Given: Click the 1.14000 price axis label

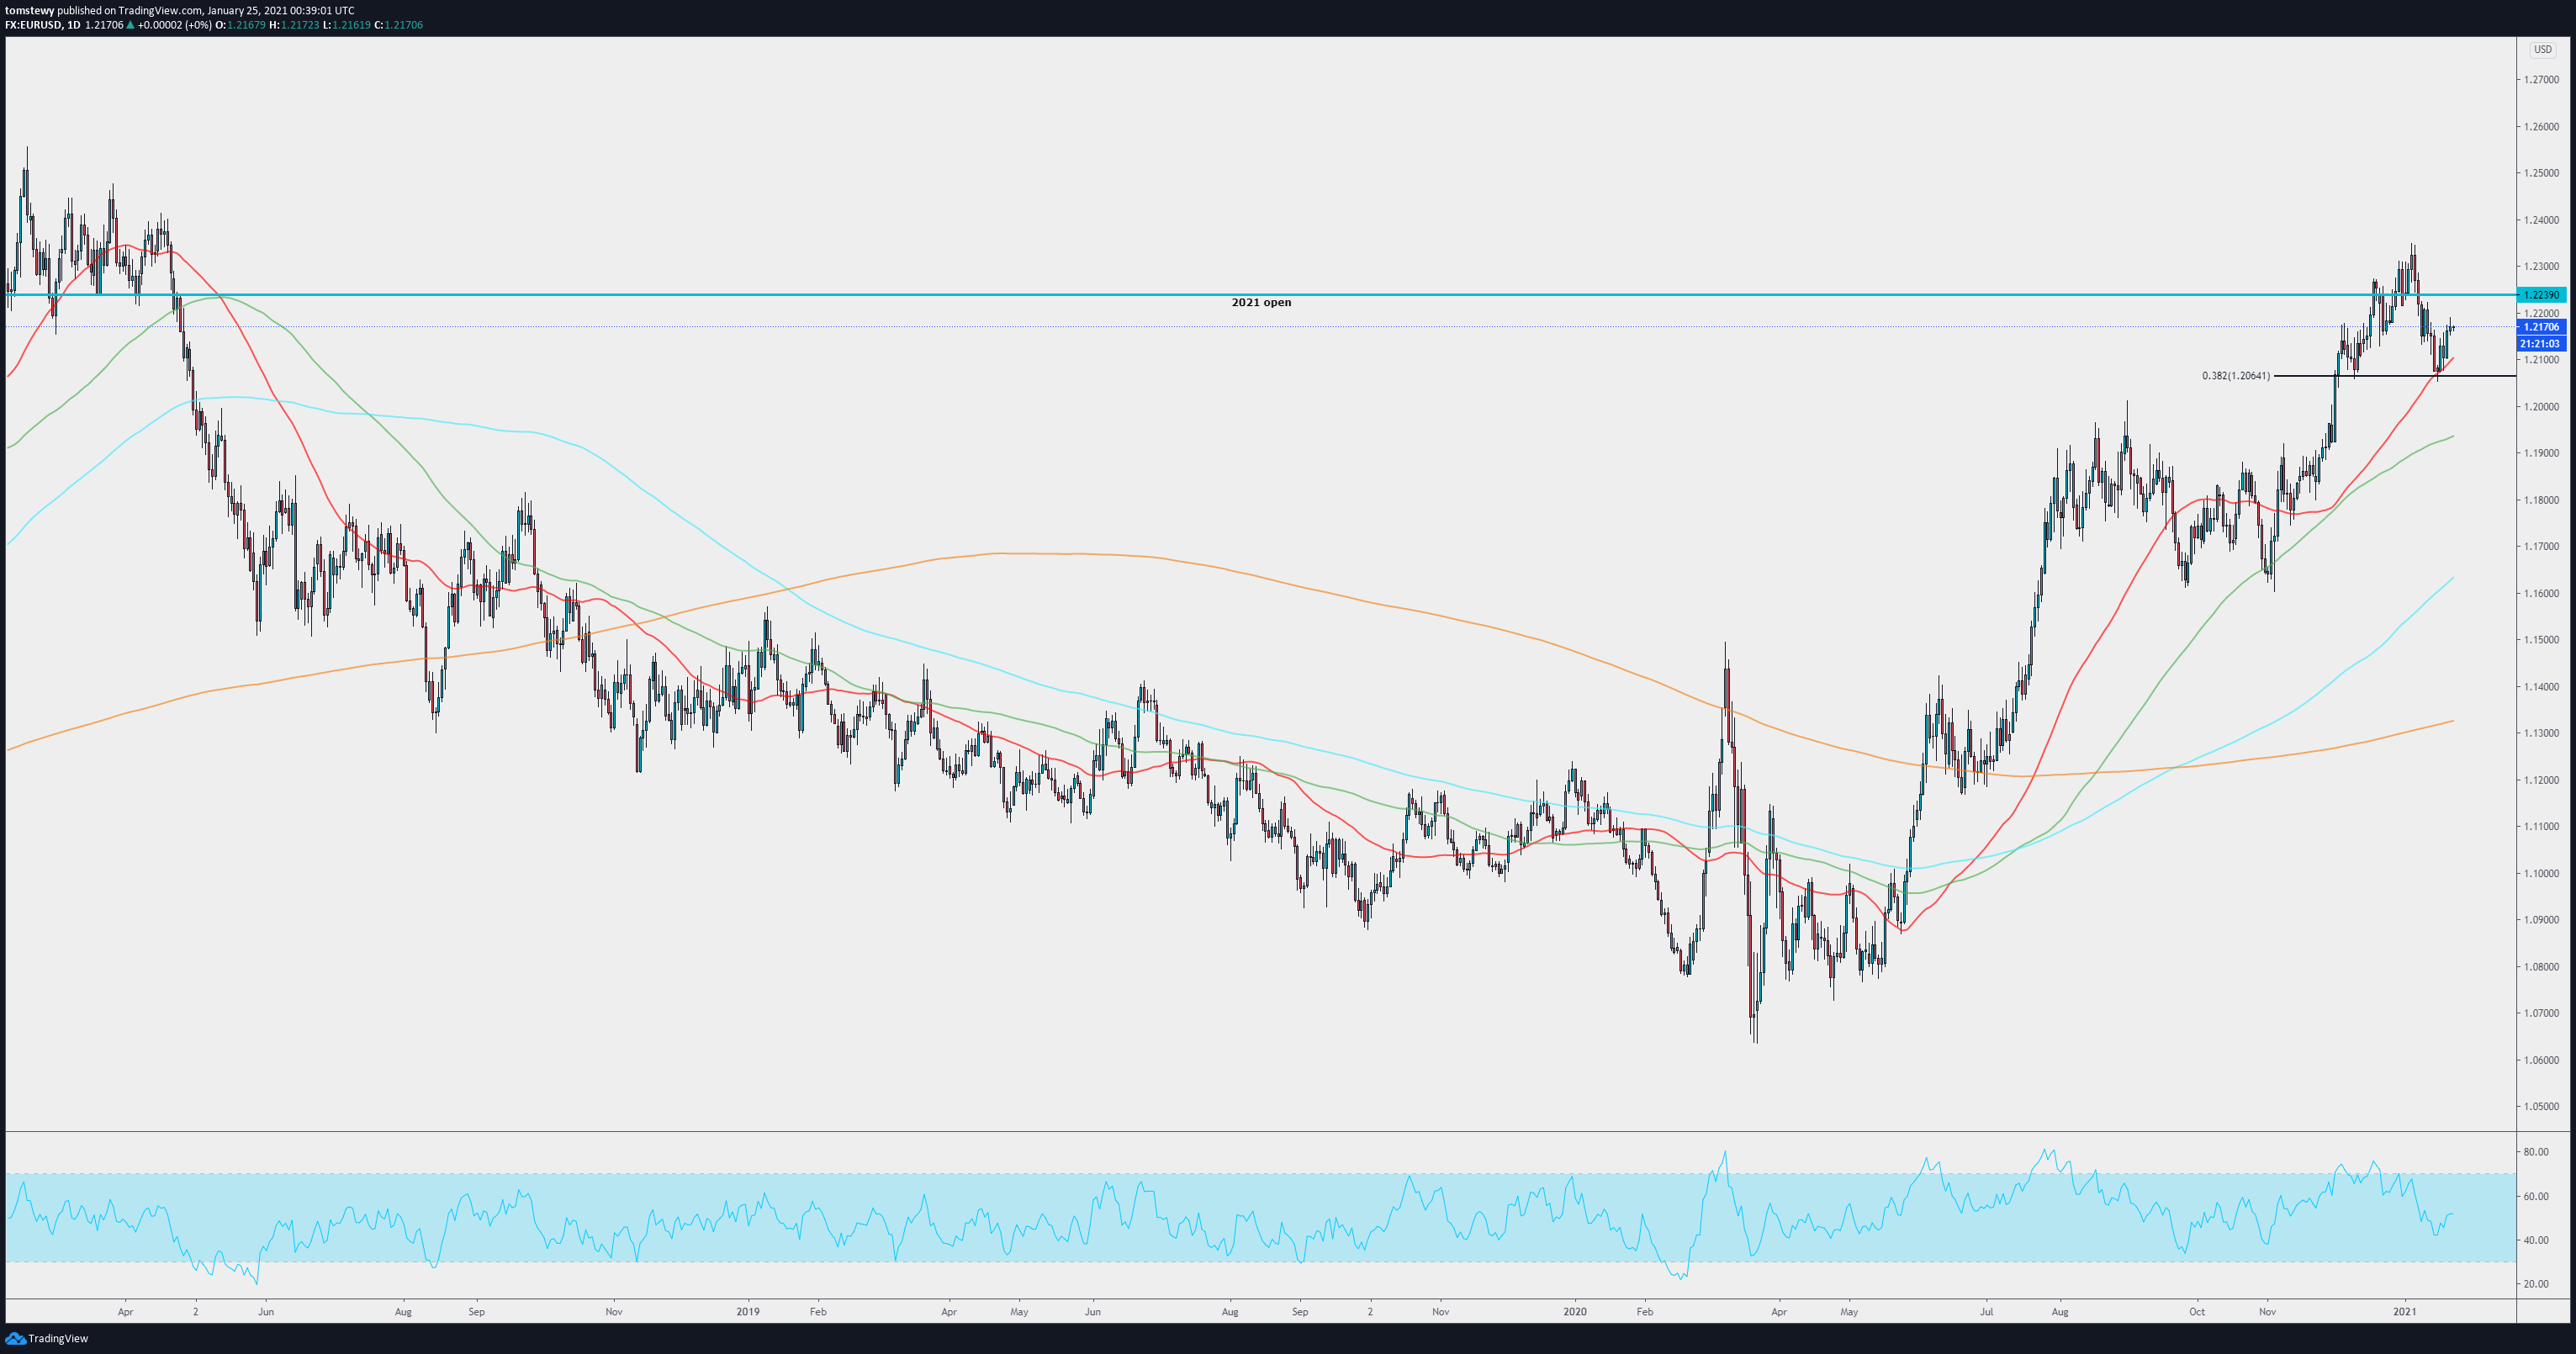Looking at the screenshot, I should pos(2541,686).
